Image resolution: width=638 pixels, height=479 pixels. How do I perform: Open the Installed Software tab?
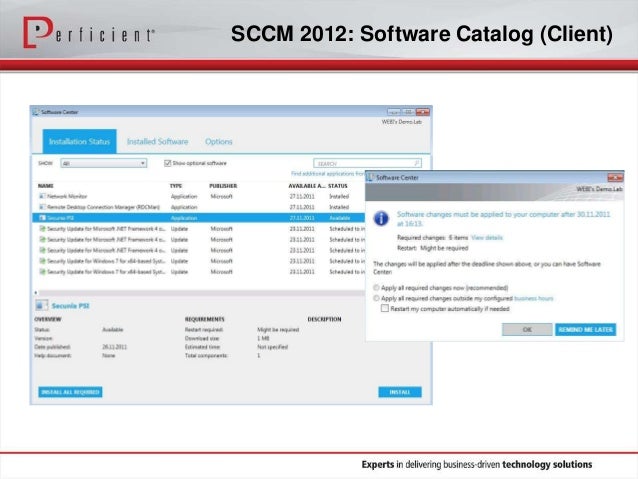click(157, 142)
